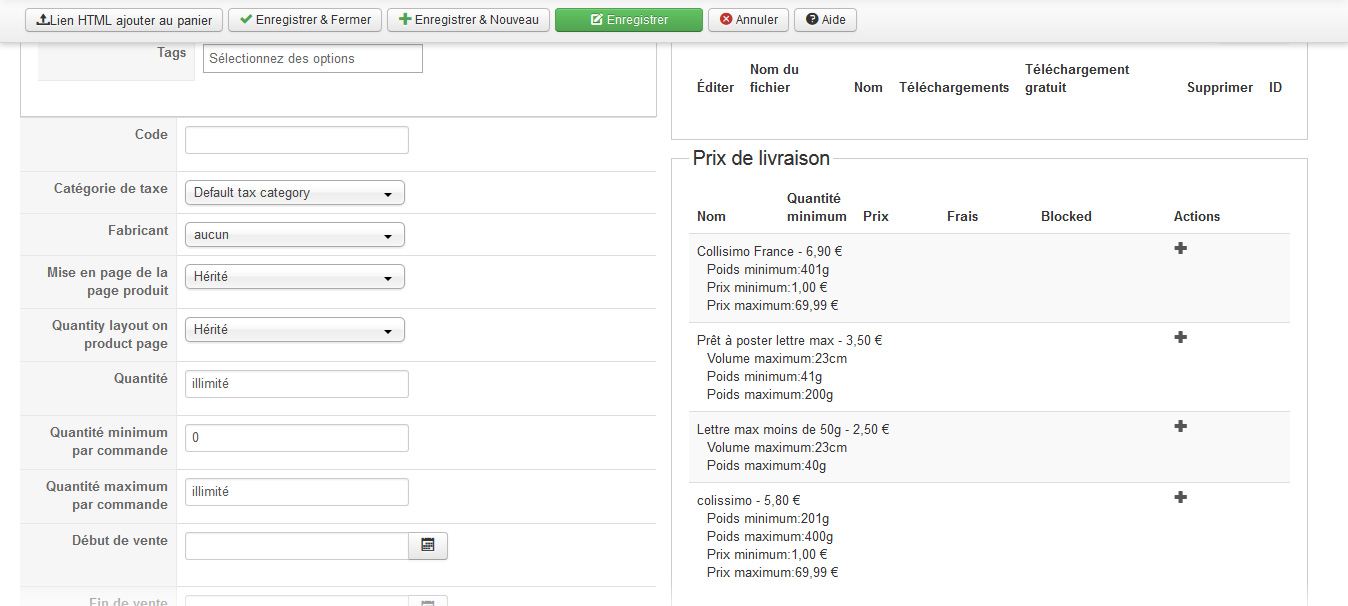The height and width of the screenshot is (606, 1348).
Task: Click the Quantité input field
Action: (297, 384)
